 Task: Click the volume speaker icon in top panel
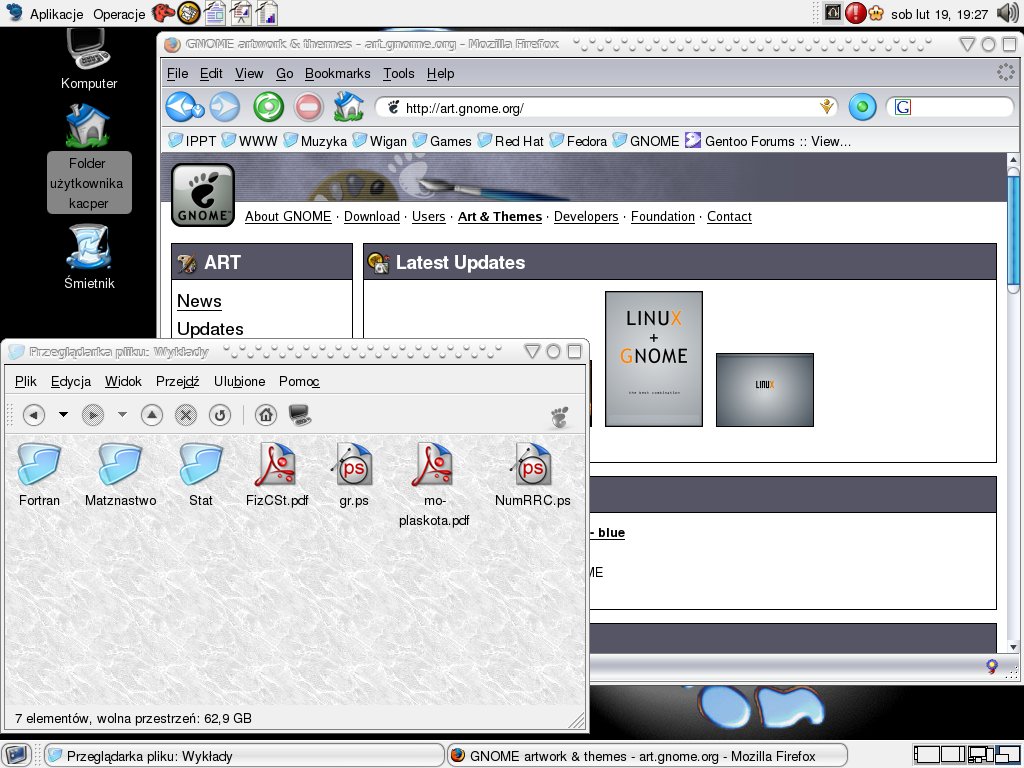point(1008,12)
